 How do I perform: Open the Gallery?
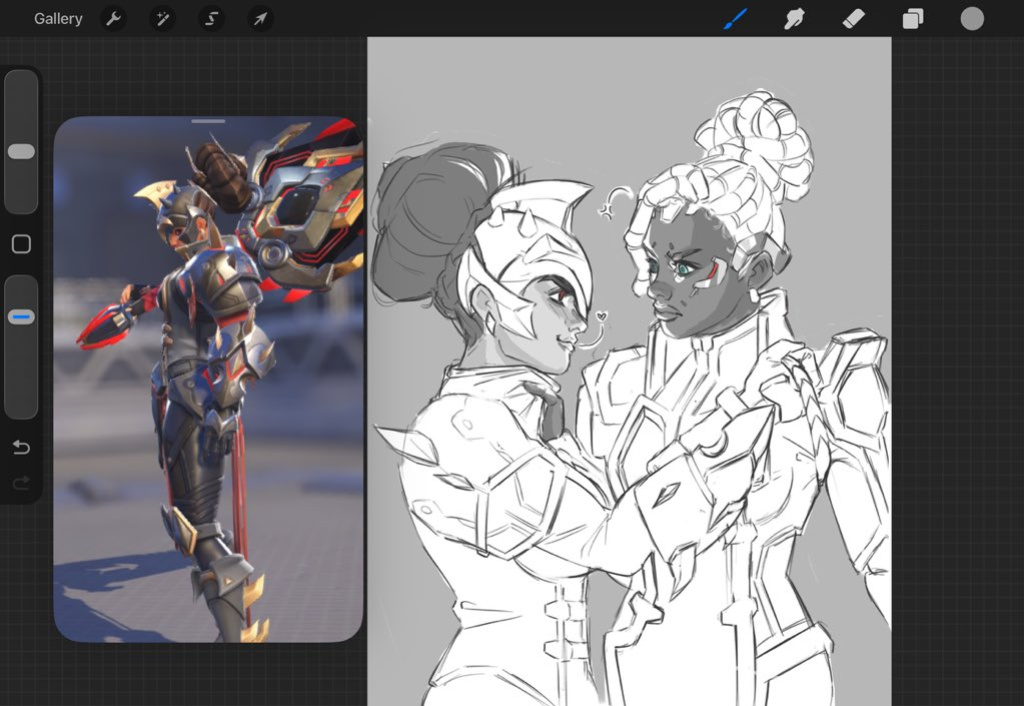click(58, 19)
